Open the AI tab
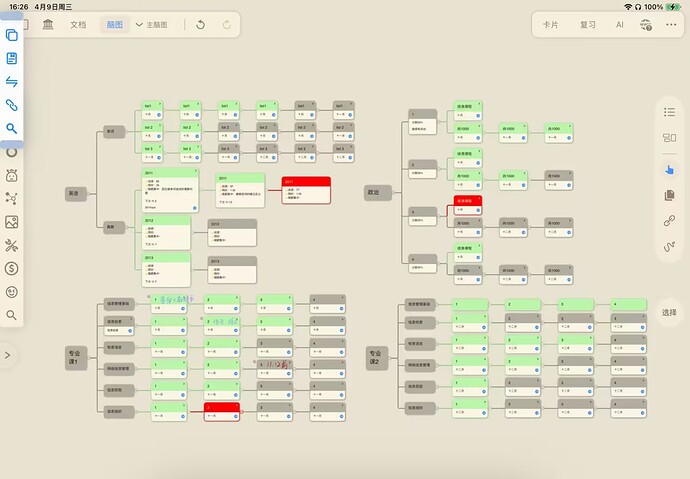This screenshot has height=479, width=690. pyautogui.click(x=620, y=25)
